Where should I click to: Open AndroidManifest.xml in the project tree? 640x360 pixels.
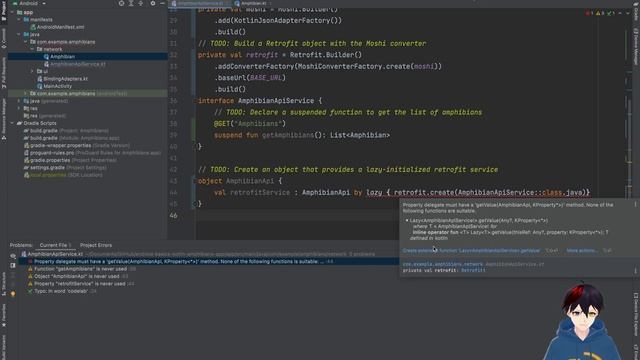[60, 27]
